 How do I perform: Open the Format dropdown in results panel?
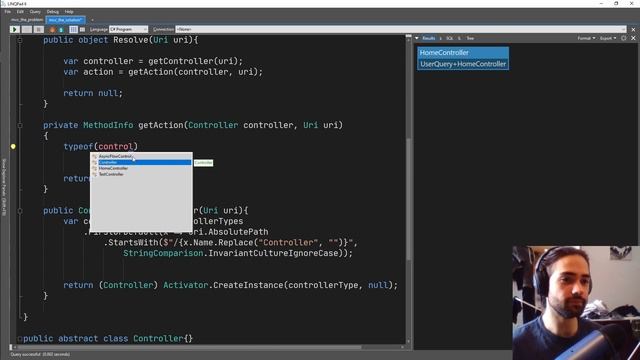[x=586, y=38]
